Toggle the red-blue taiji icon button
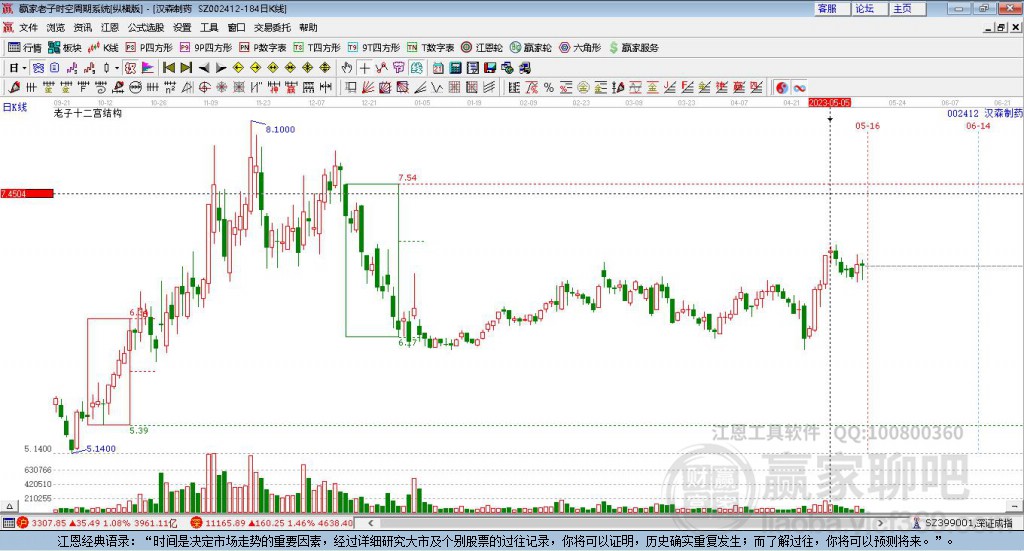The image size is (1024, 551). point(782,87)
